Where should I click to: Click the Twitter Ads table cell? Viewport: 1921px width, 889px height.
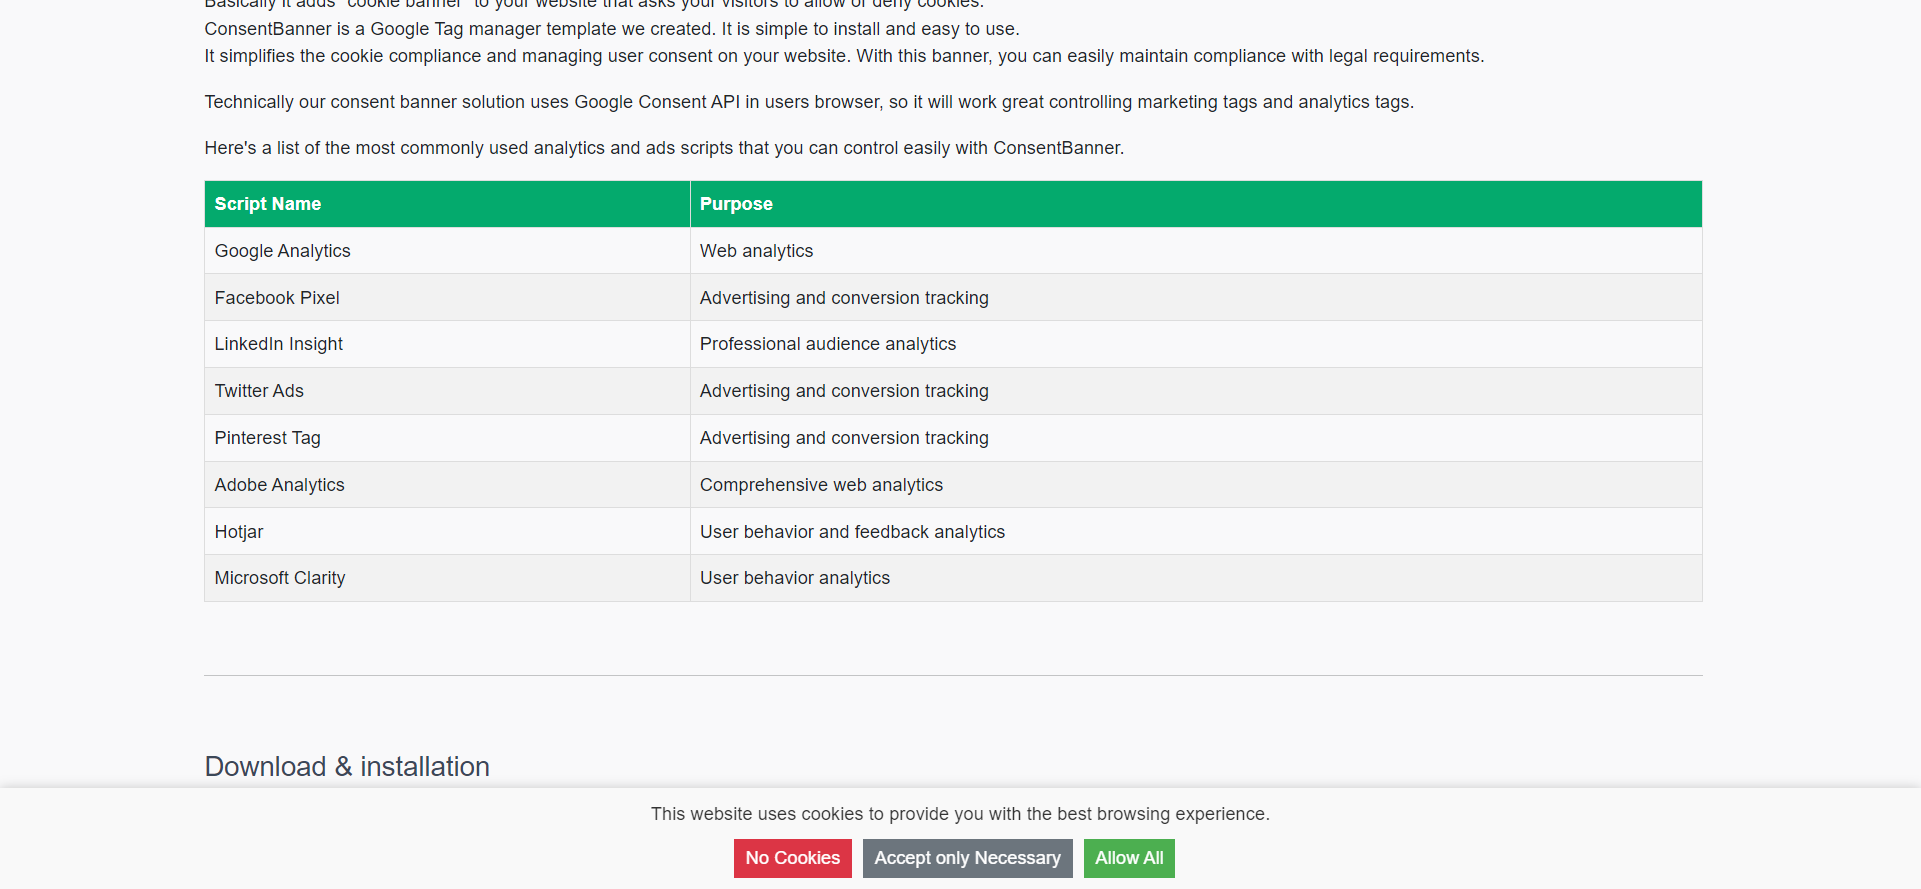coord(447,391)
